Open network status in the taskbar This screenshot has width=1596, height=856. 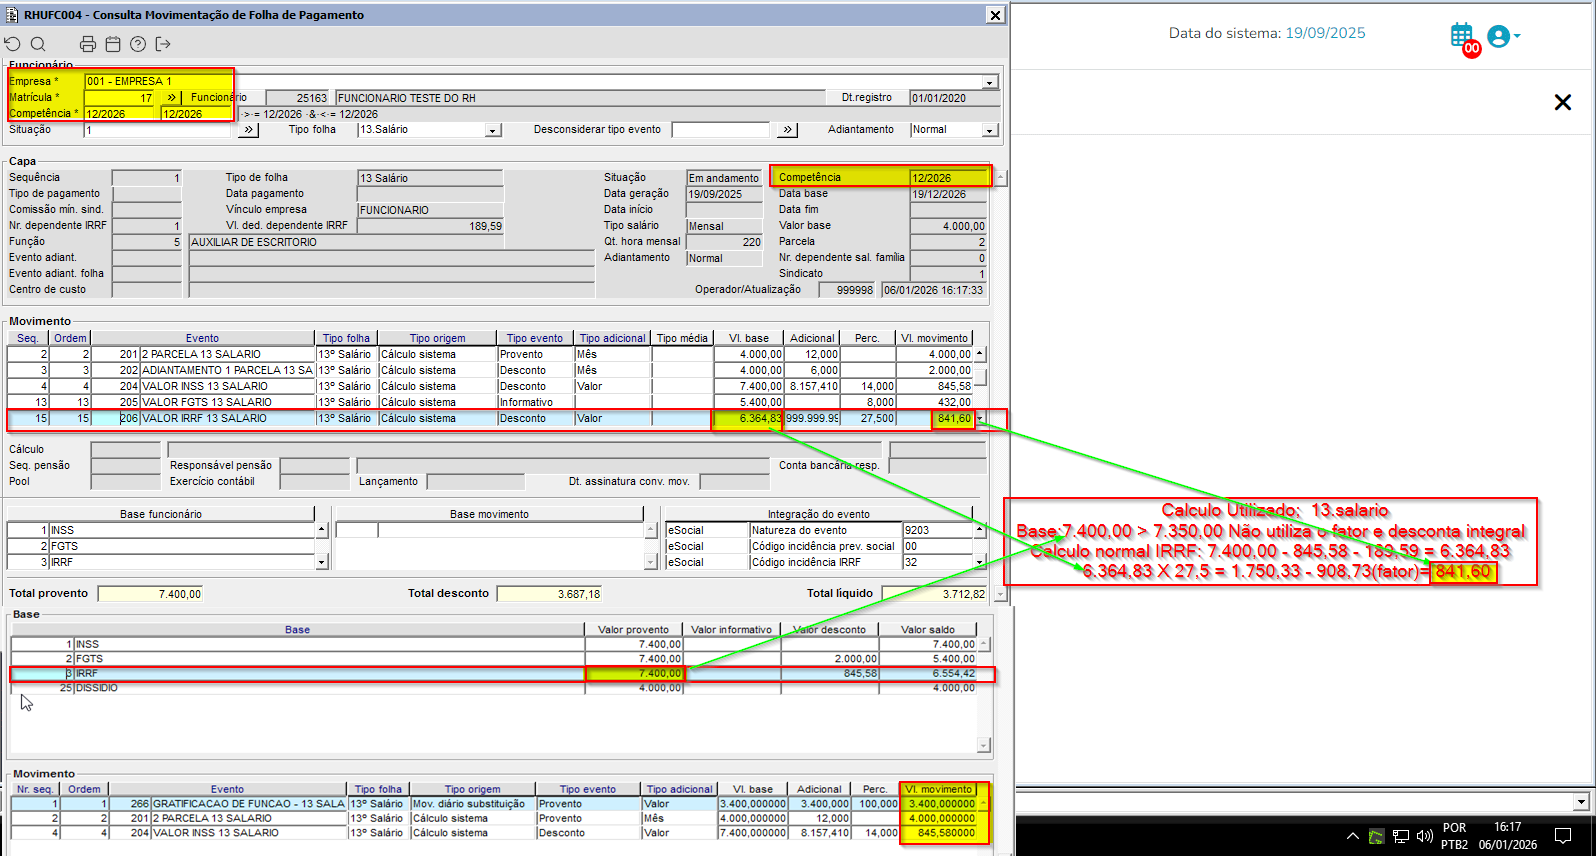[x=1401, y=836]
